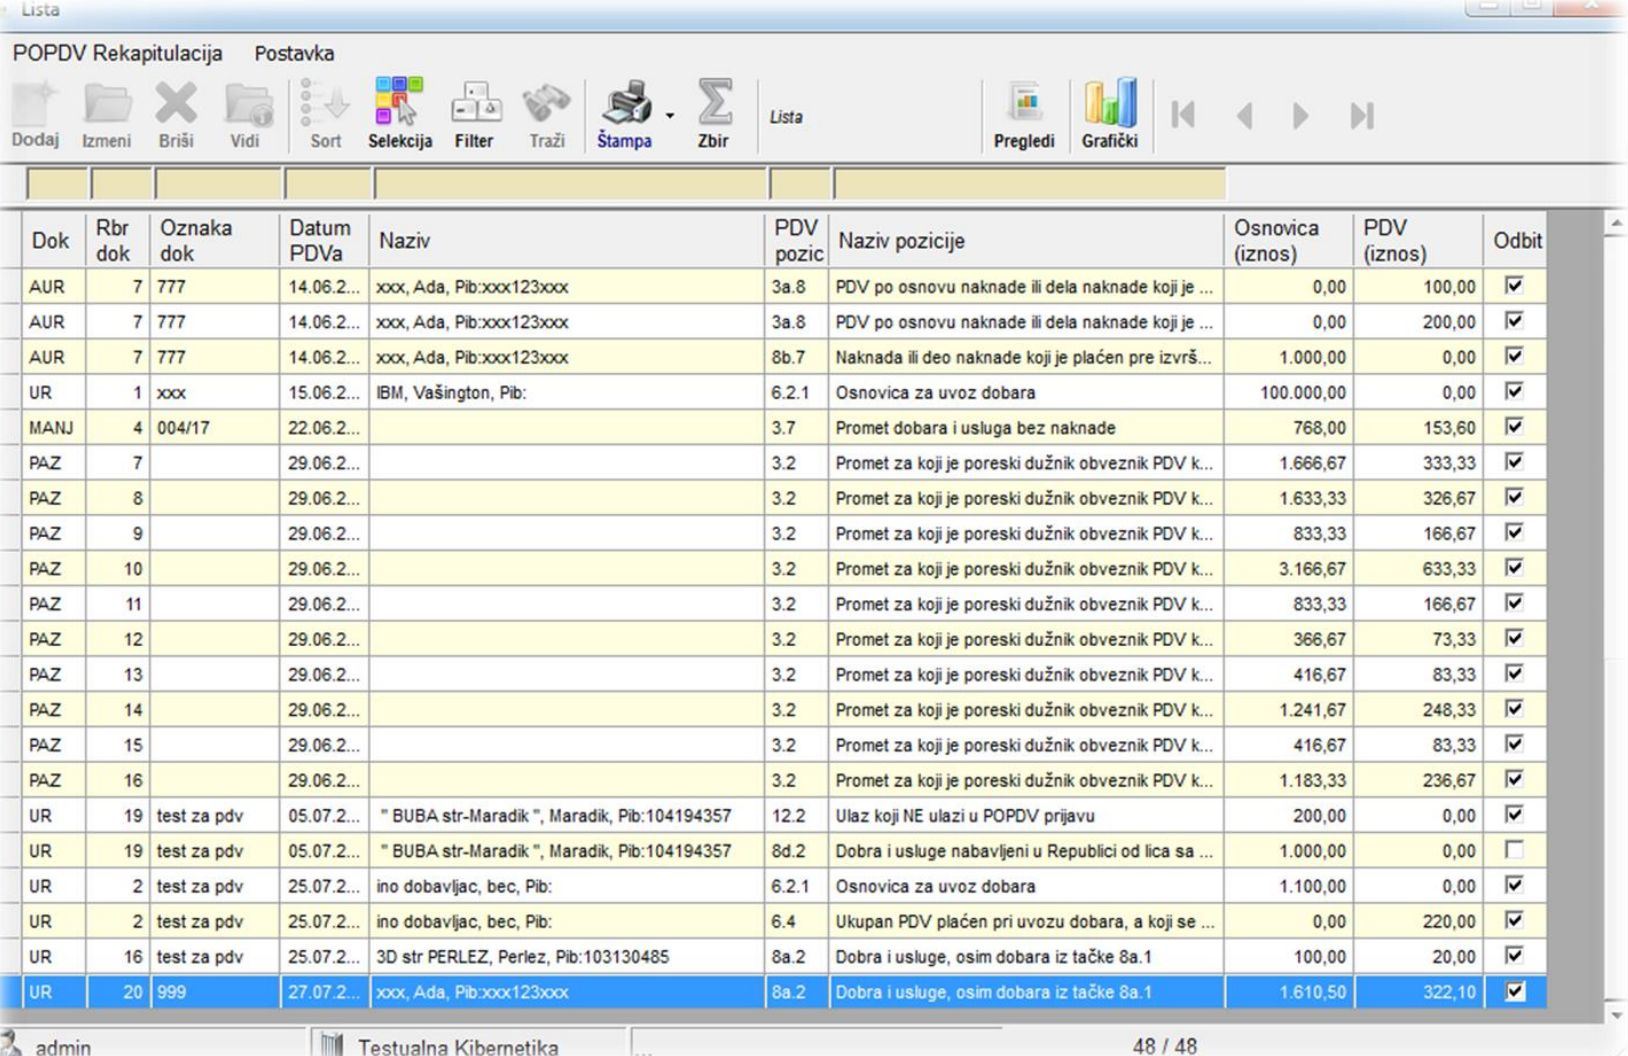Uncheck Odbit for MANJ 004/17 row
Image resolution: width=1628 pixels, height=1056 pixels.
click(x=1514, y=427)
